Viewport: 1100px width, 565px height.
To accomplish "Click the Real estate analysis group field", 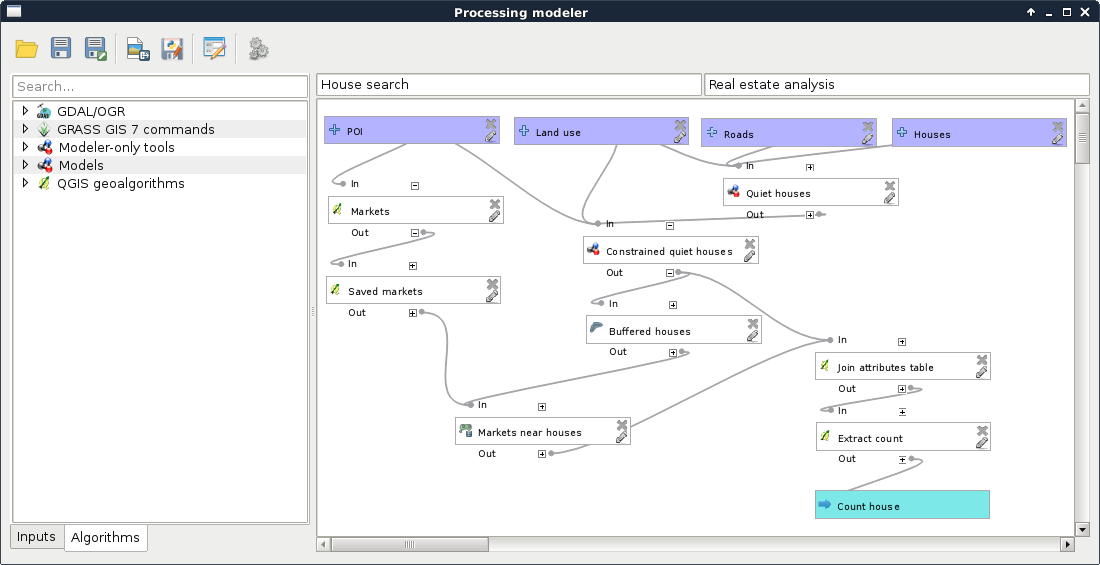I will pos(897,84).
